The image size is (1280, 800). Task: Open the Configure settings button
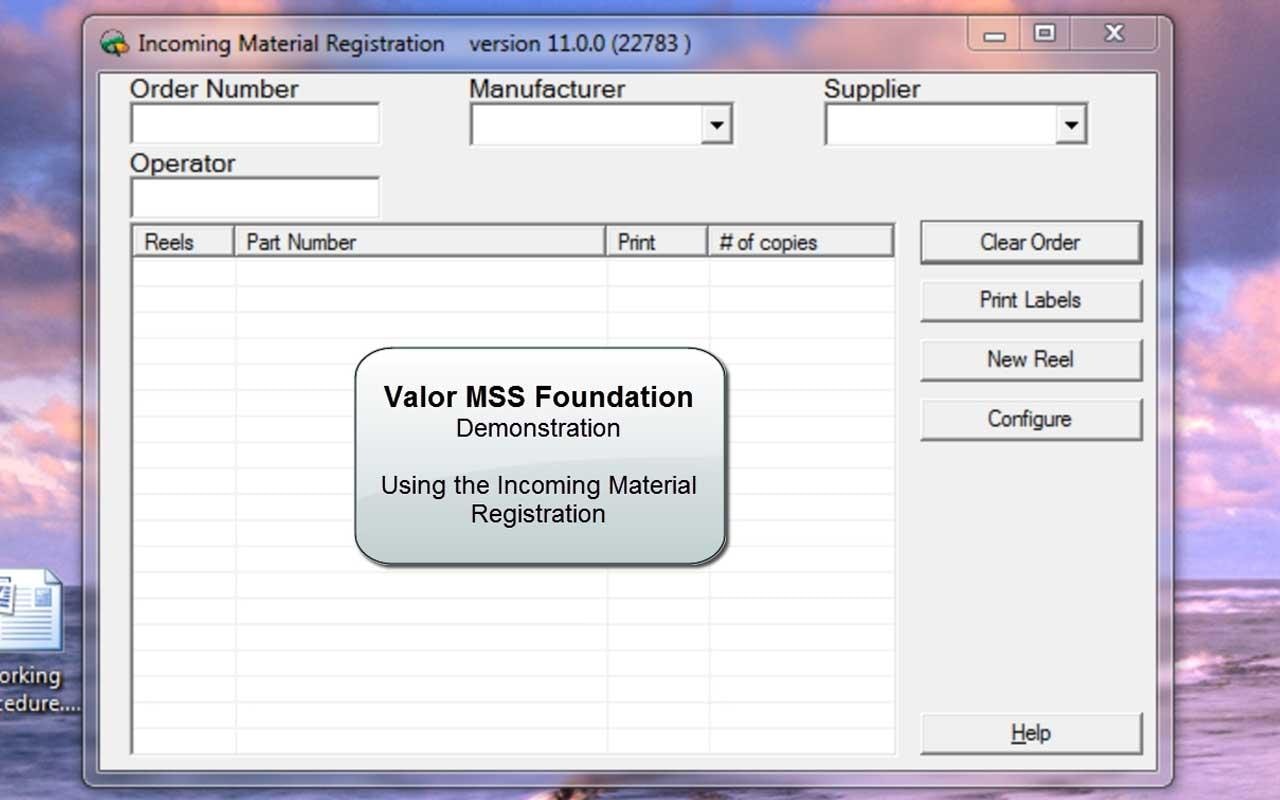1031,419
